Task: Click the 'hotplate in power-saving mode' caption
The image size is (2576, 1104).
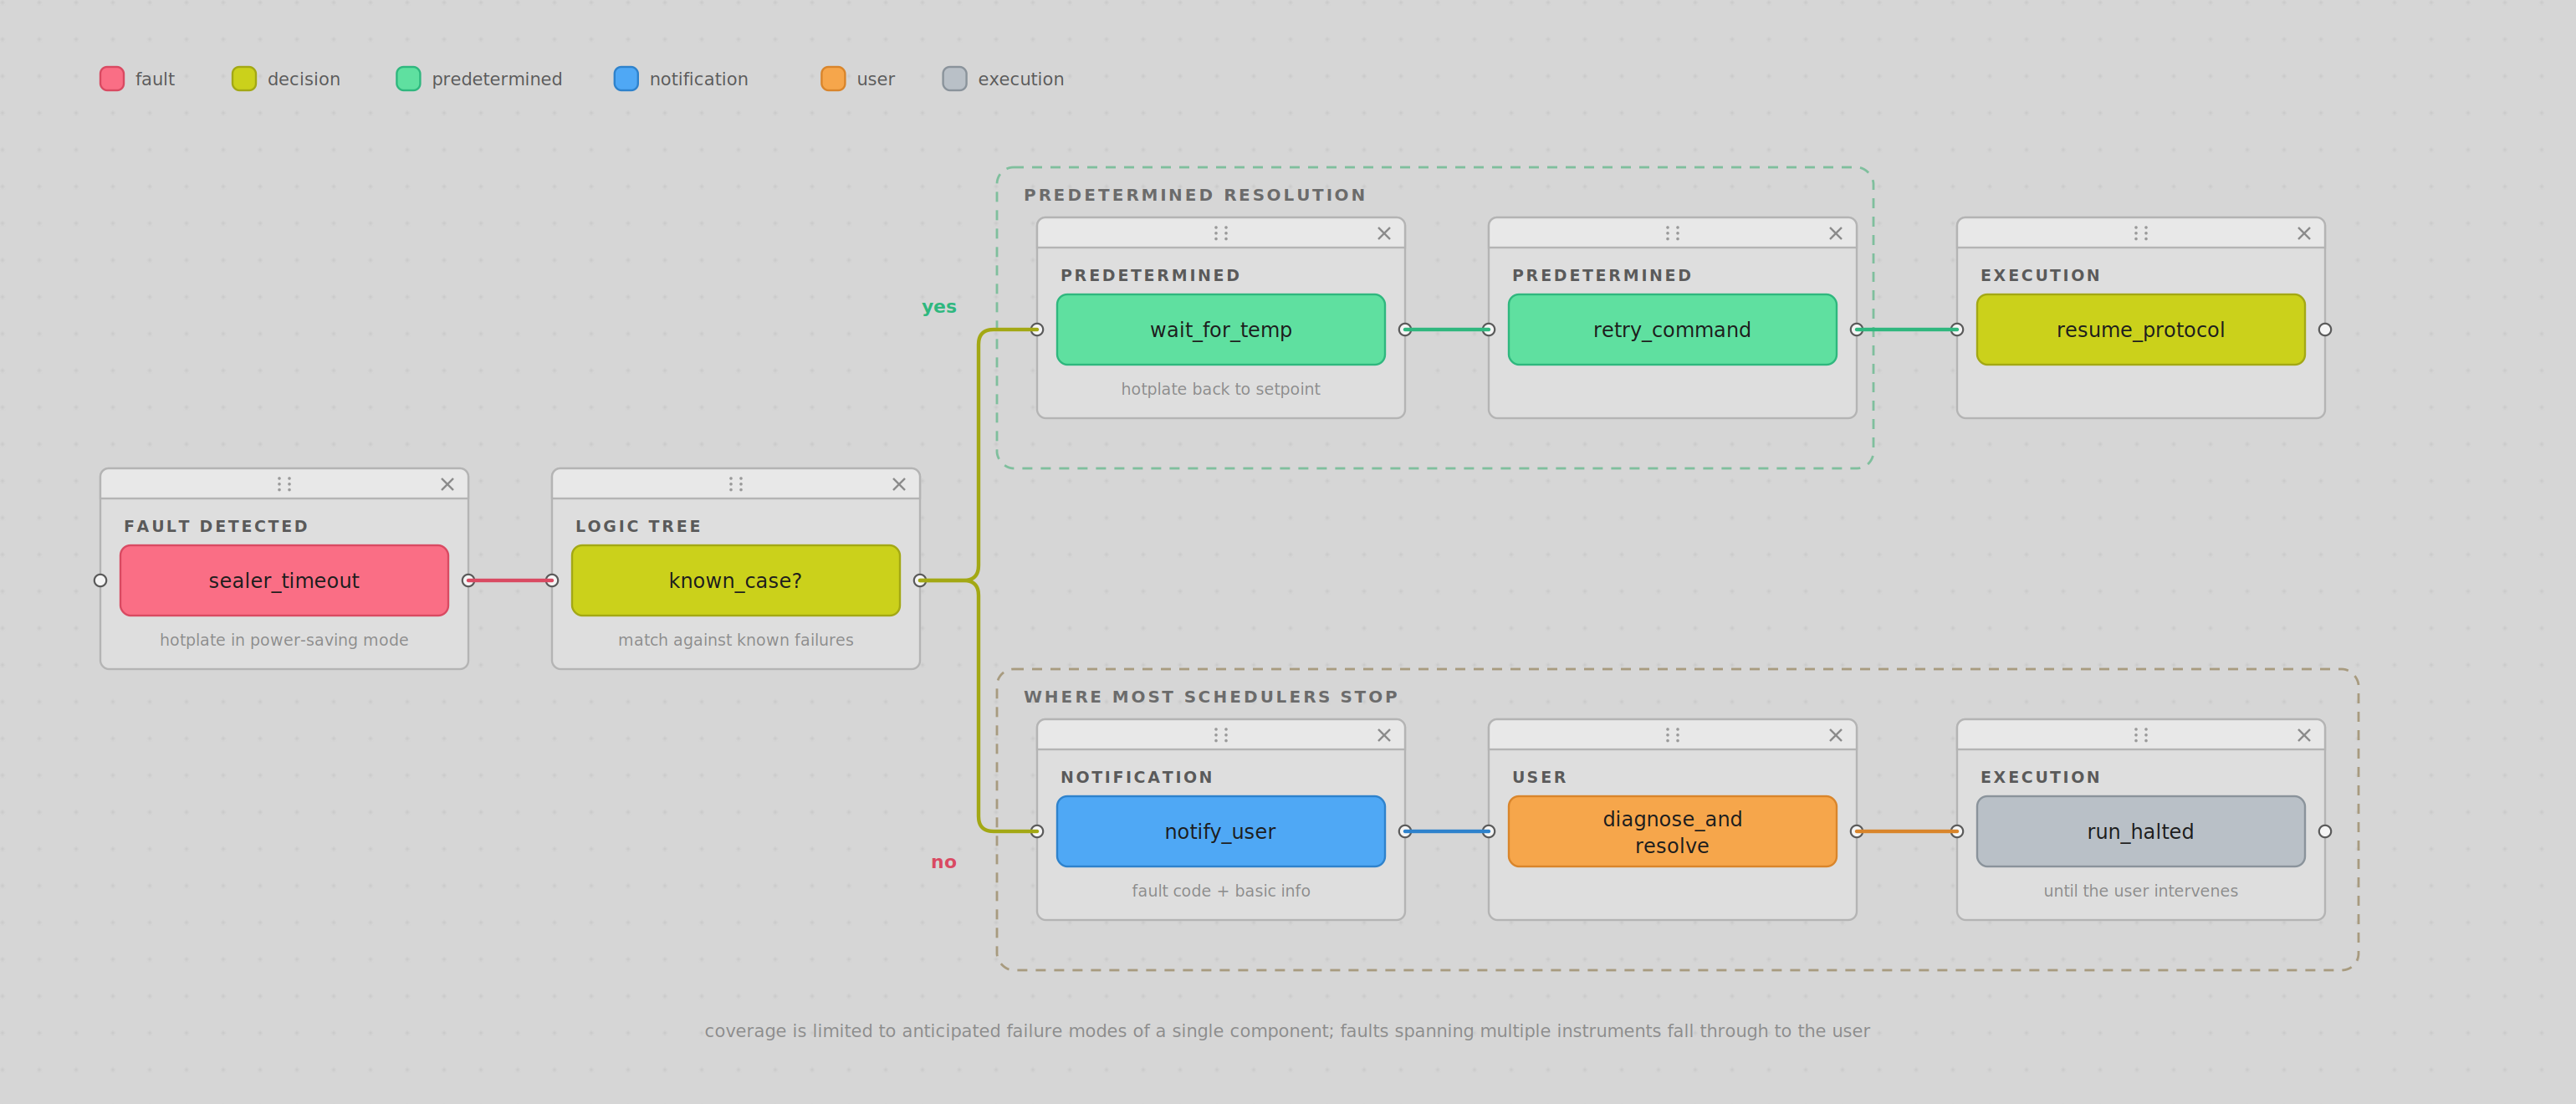Action: pos(284,640)
